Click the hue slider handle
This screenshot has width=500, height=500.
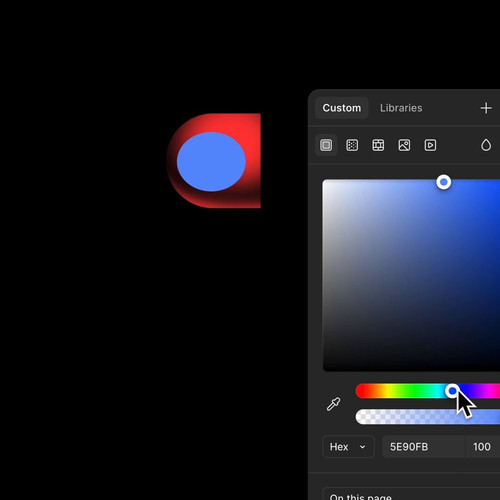coord(452,391)
